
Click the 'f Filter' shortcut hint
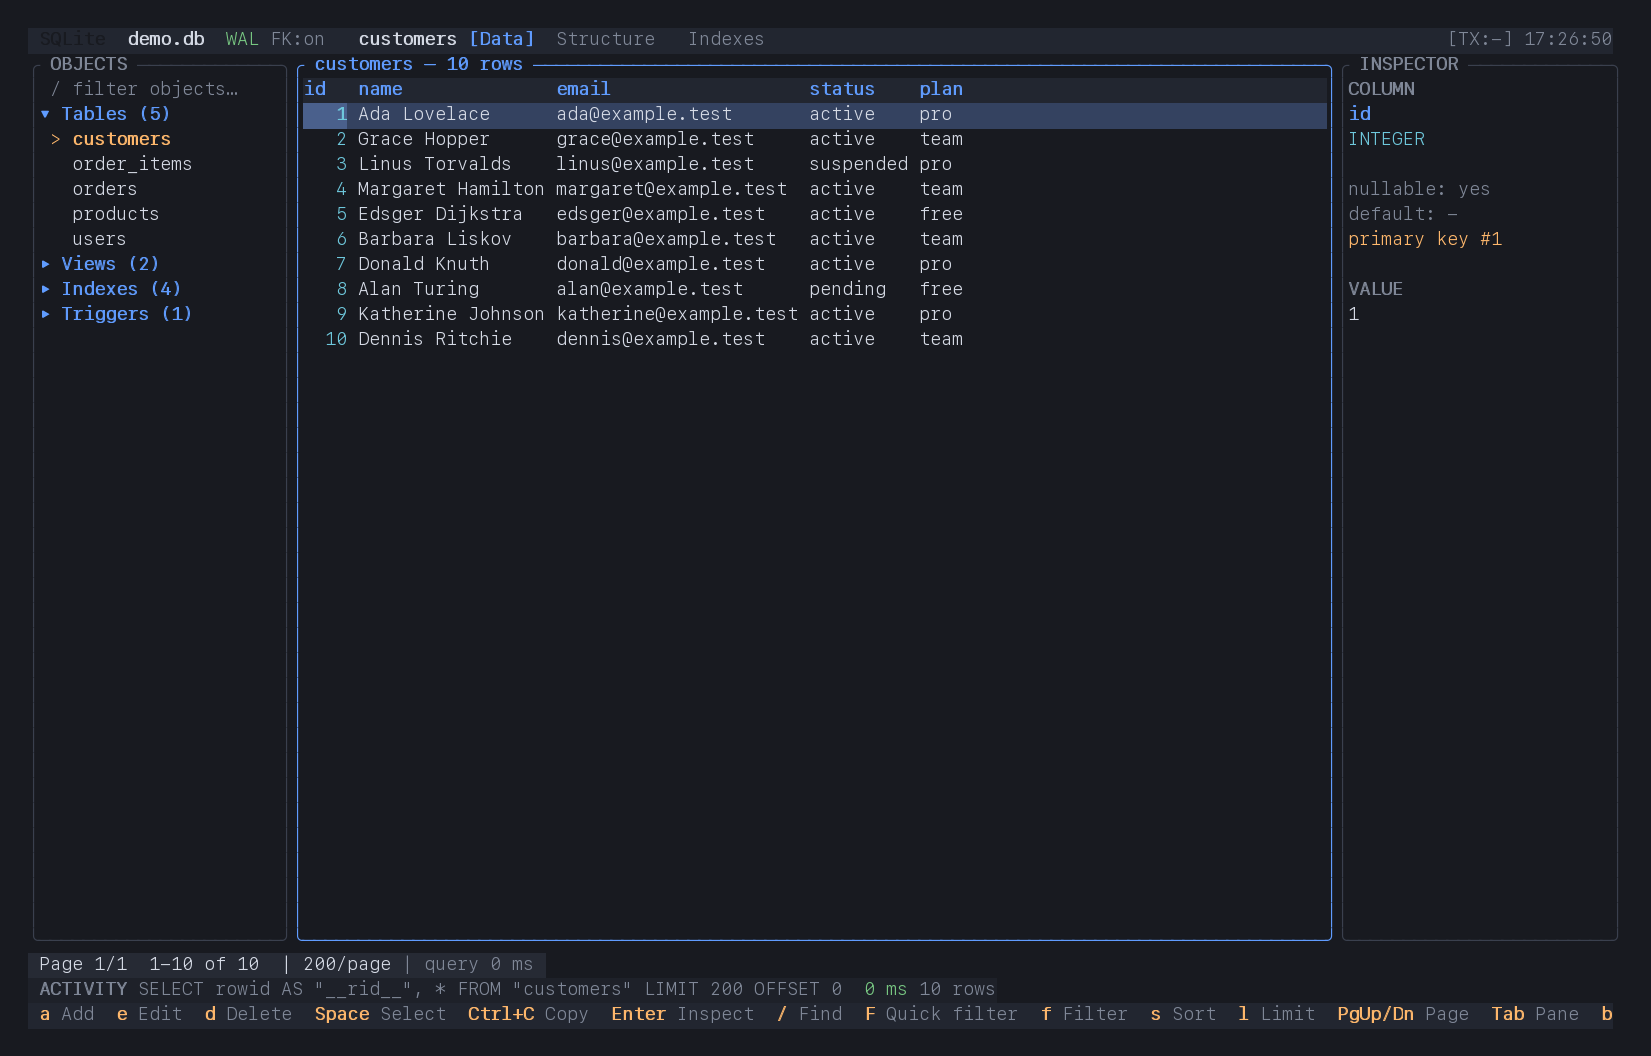pyautogui.click(x=1084, y=1014)
